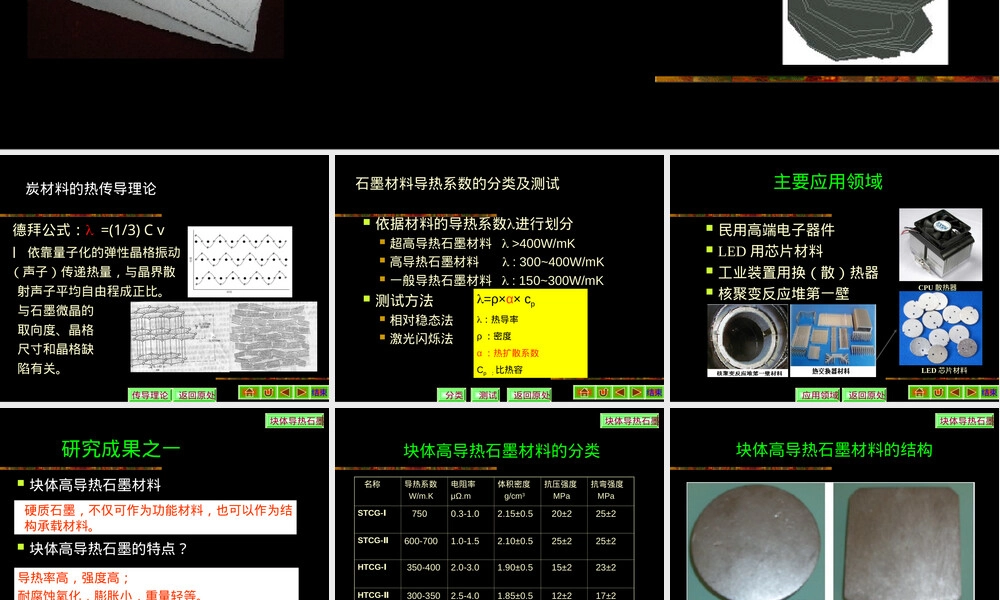The image size is (1000, 600).
Task: Click the next arrow on the 炭材料的热传导理论 slide
Action: pyautogui.click(x=302, y=392)
